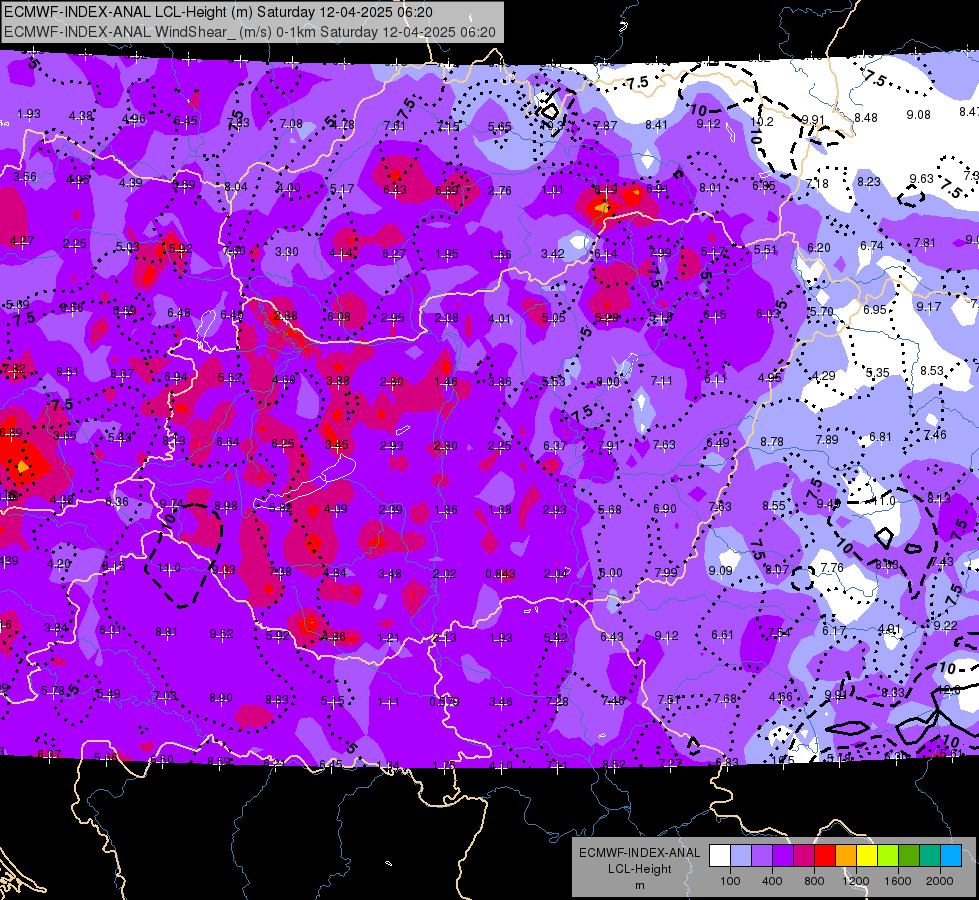Click the grid value 8.67
Screen dimensions: 979x900
(x=122, y=373)
